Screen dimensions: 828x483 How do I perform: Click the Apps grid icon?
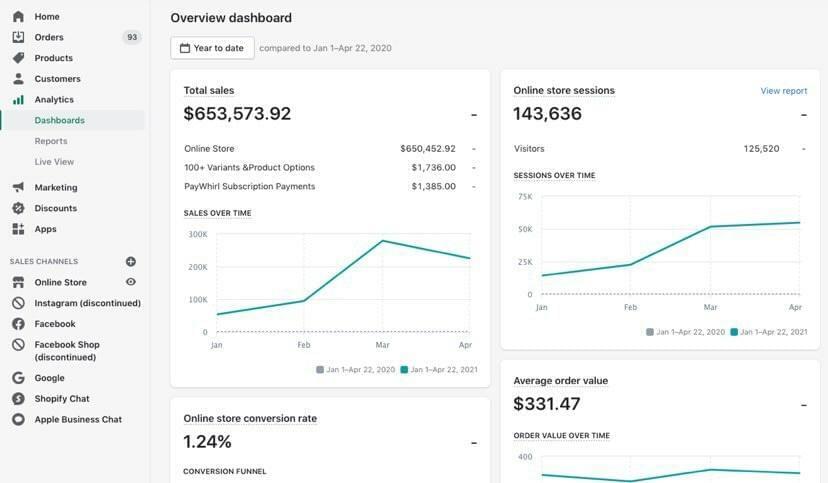pos(18,229)
